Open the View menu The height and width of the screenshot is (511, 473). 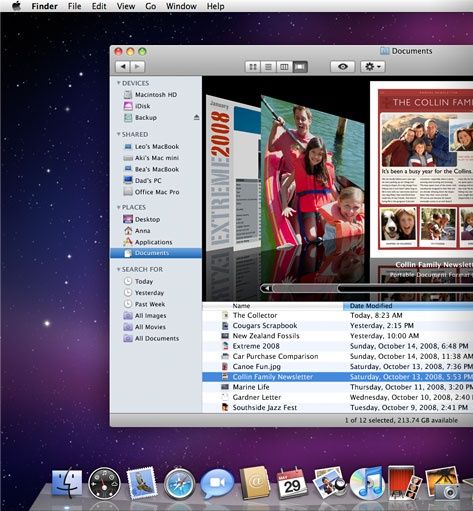point(126,6)
